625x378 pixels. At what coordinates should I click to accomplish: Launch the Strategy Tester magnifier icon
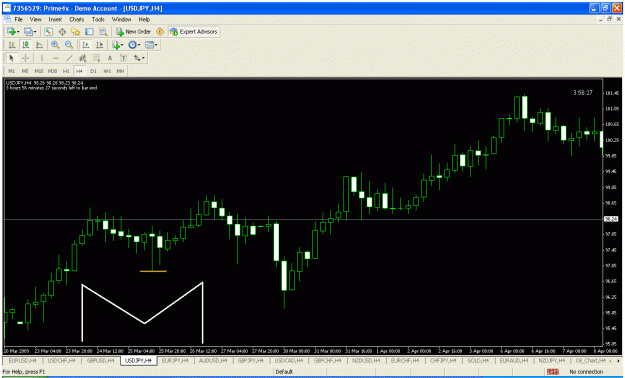[103, 32]
